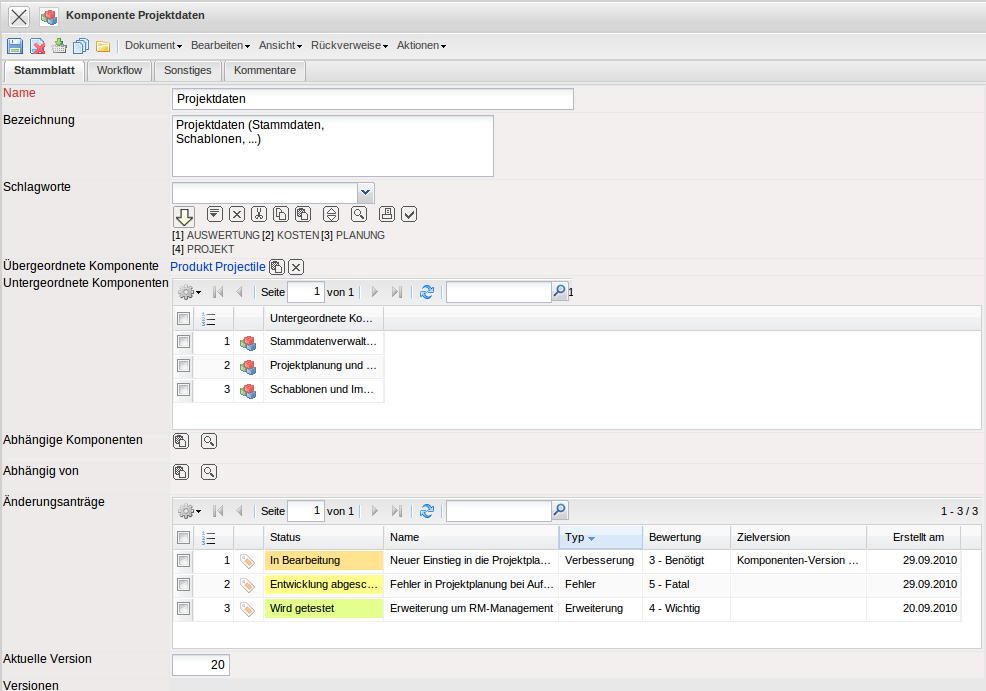Switch to the Workflow tab
The width and height of the screenshot is (986, 691).
(119, 71)
